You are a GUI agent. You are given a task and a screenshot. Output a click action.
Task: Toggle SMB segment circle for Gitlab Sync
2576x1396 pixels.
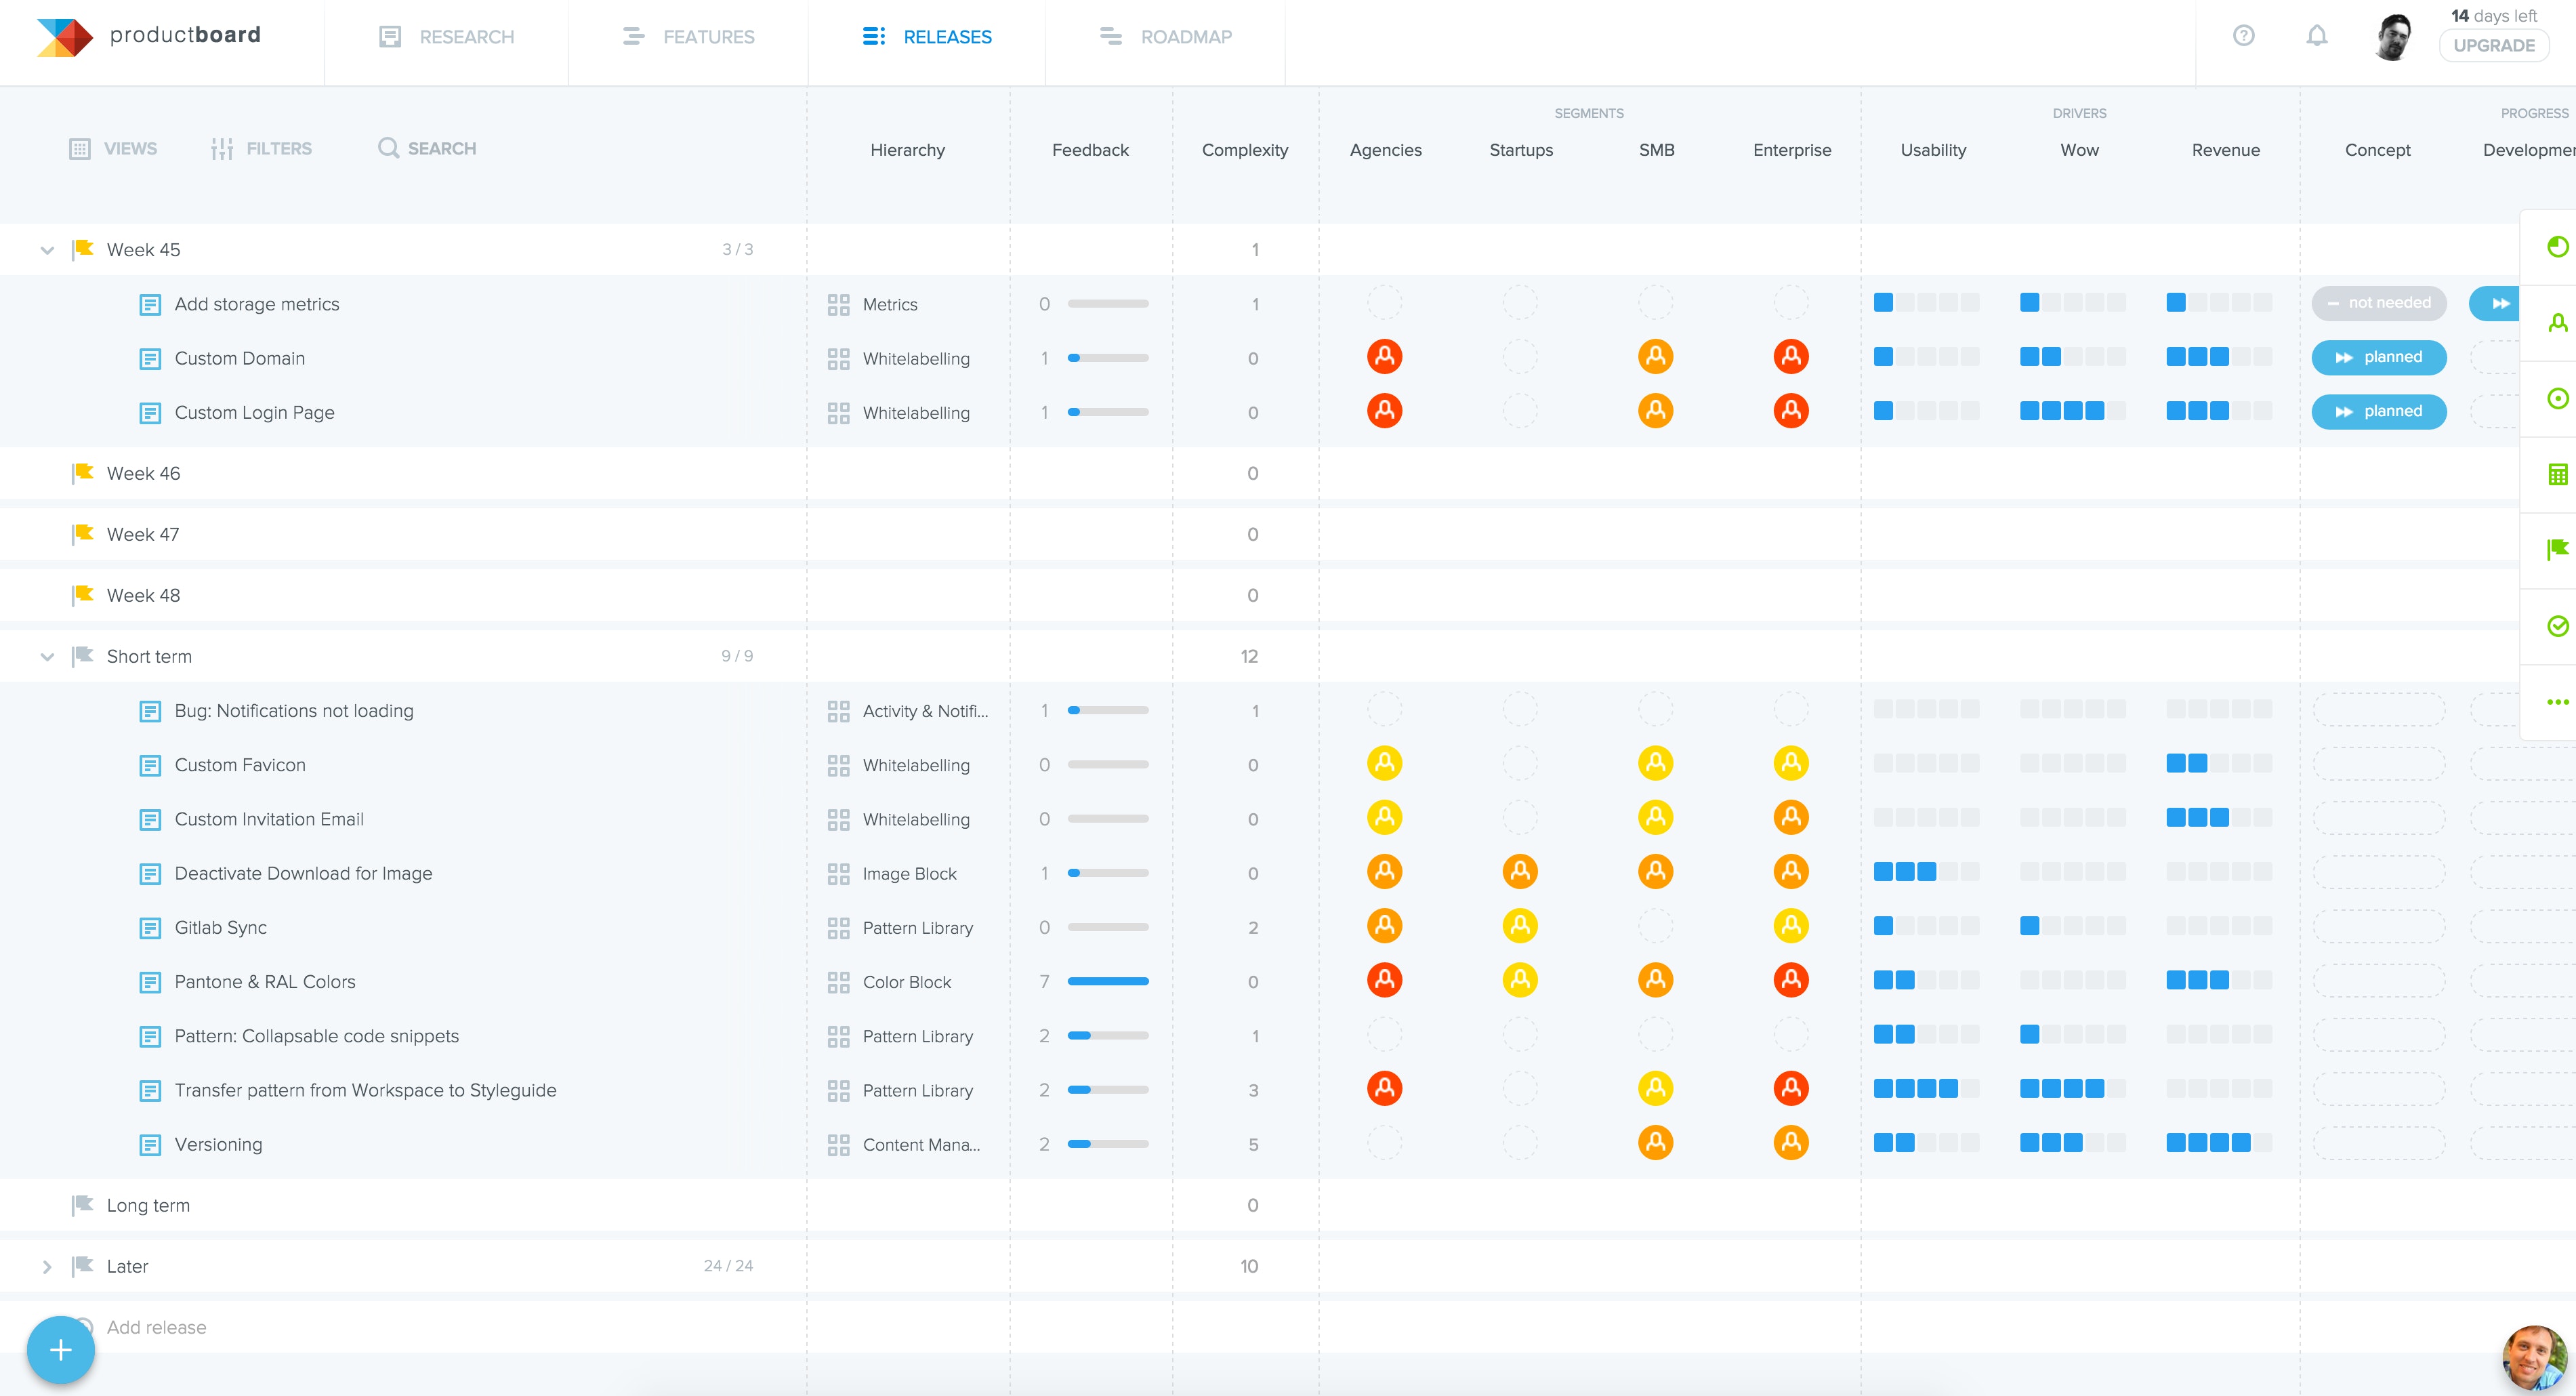coord(1655,927)
